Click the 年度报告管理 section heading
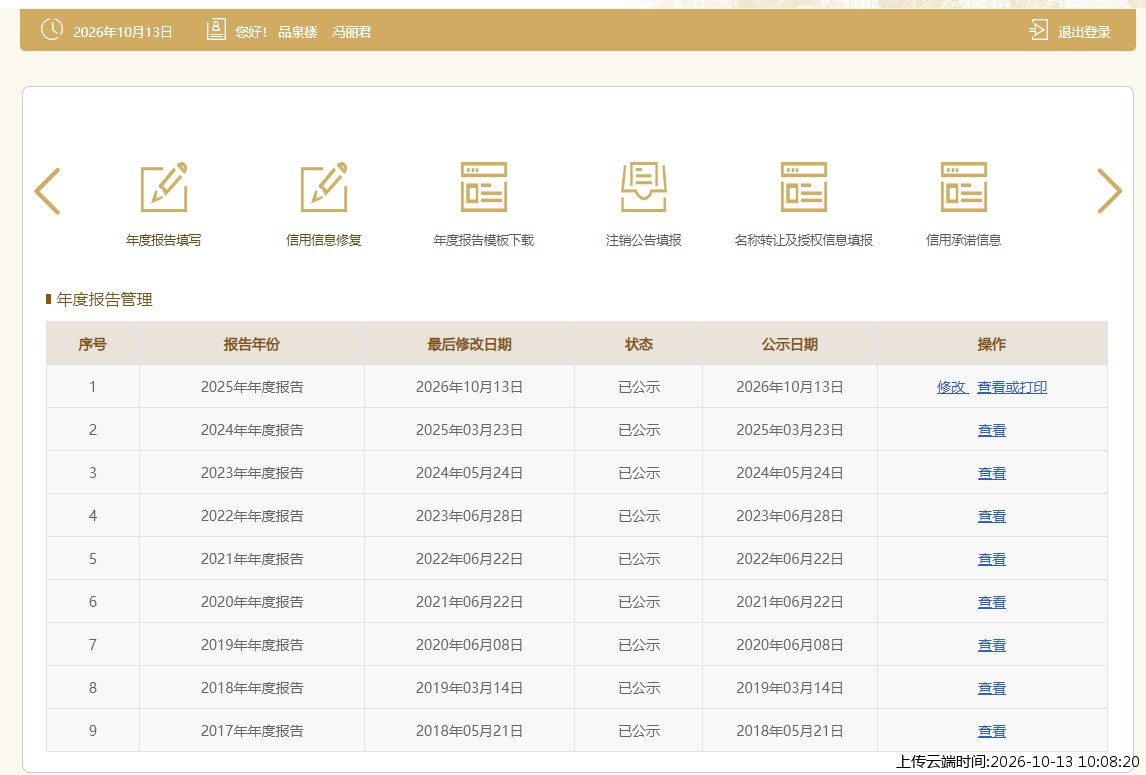The height and width of the screenshot is (775, 1146). pos(105,299)
